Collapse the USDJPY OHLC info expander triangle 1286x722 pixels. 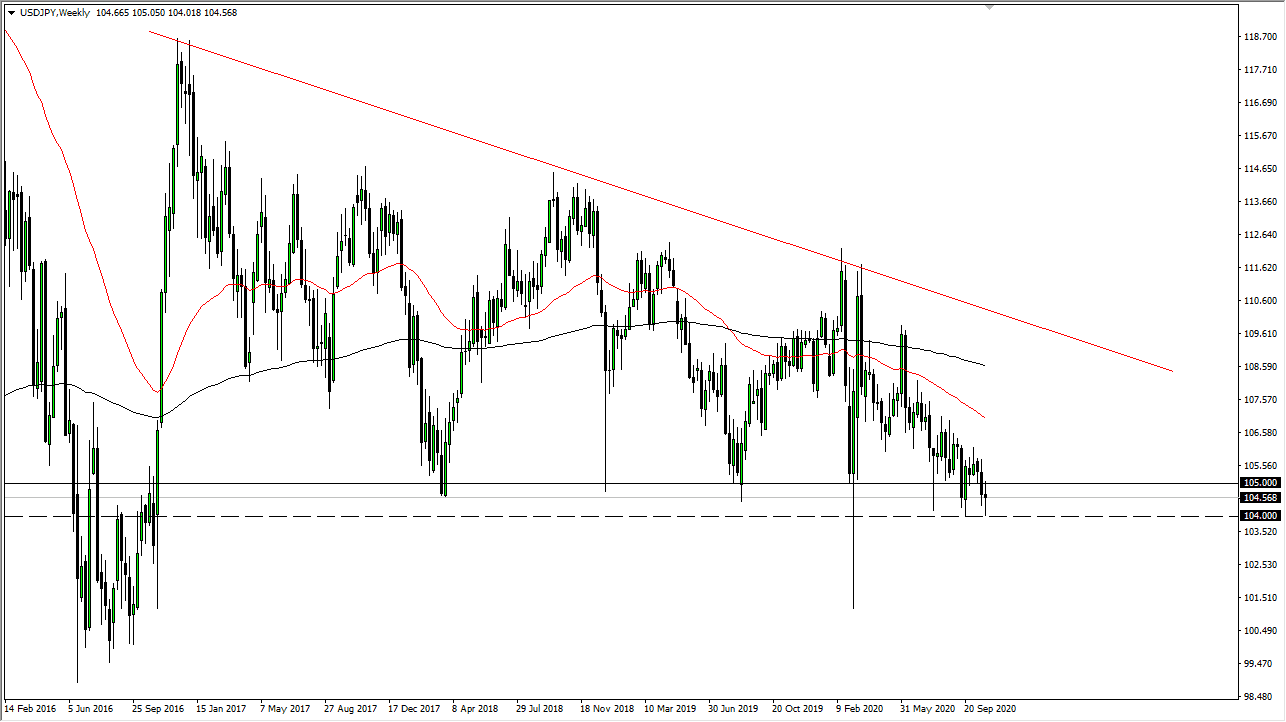point(12,15)
